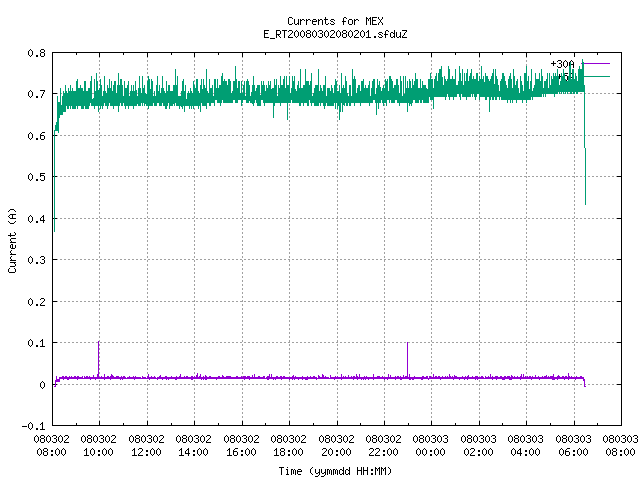This screenshot has height=480, width=640.
Task: Click the x-axis label '080302 14:00'
Action: click(x=193, y=446)
